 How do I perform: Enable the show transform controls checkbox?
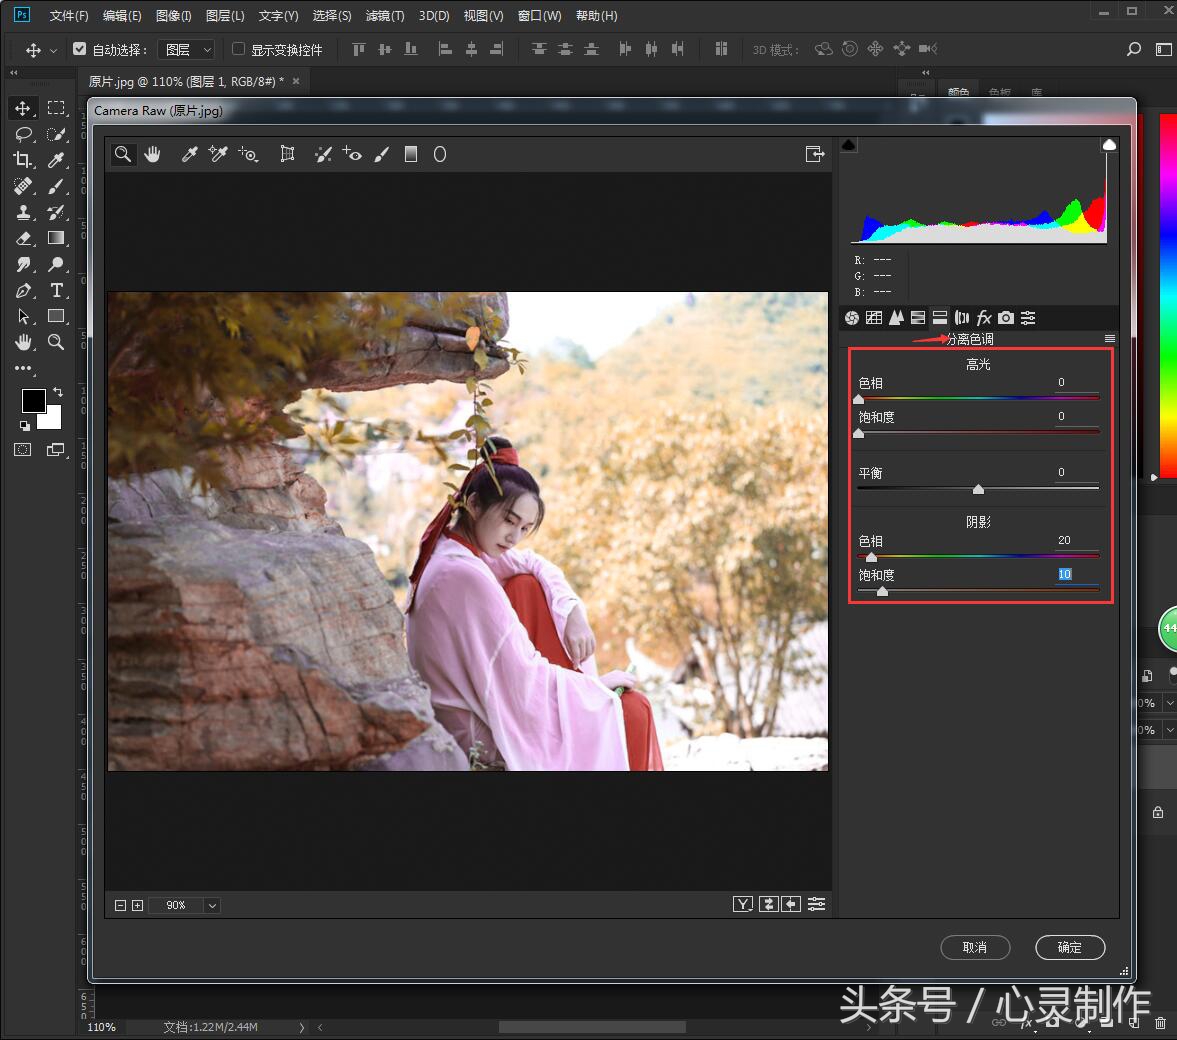click(237, 49)
